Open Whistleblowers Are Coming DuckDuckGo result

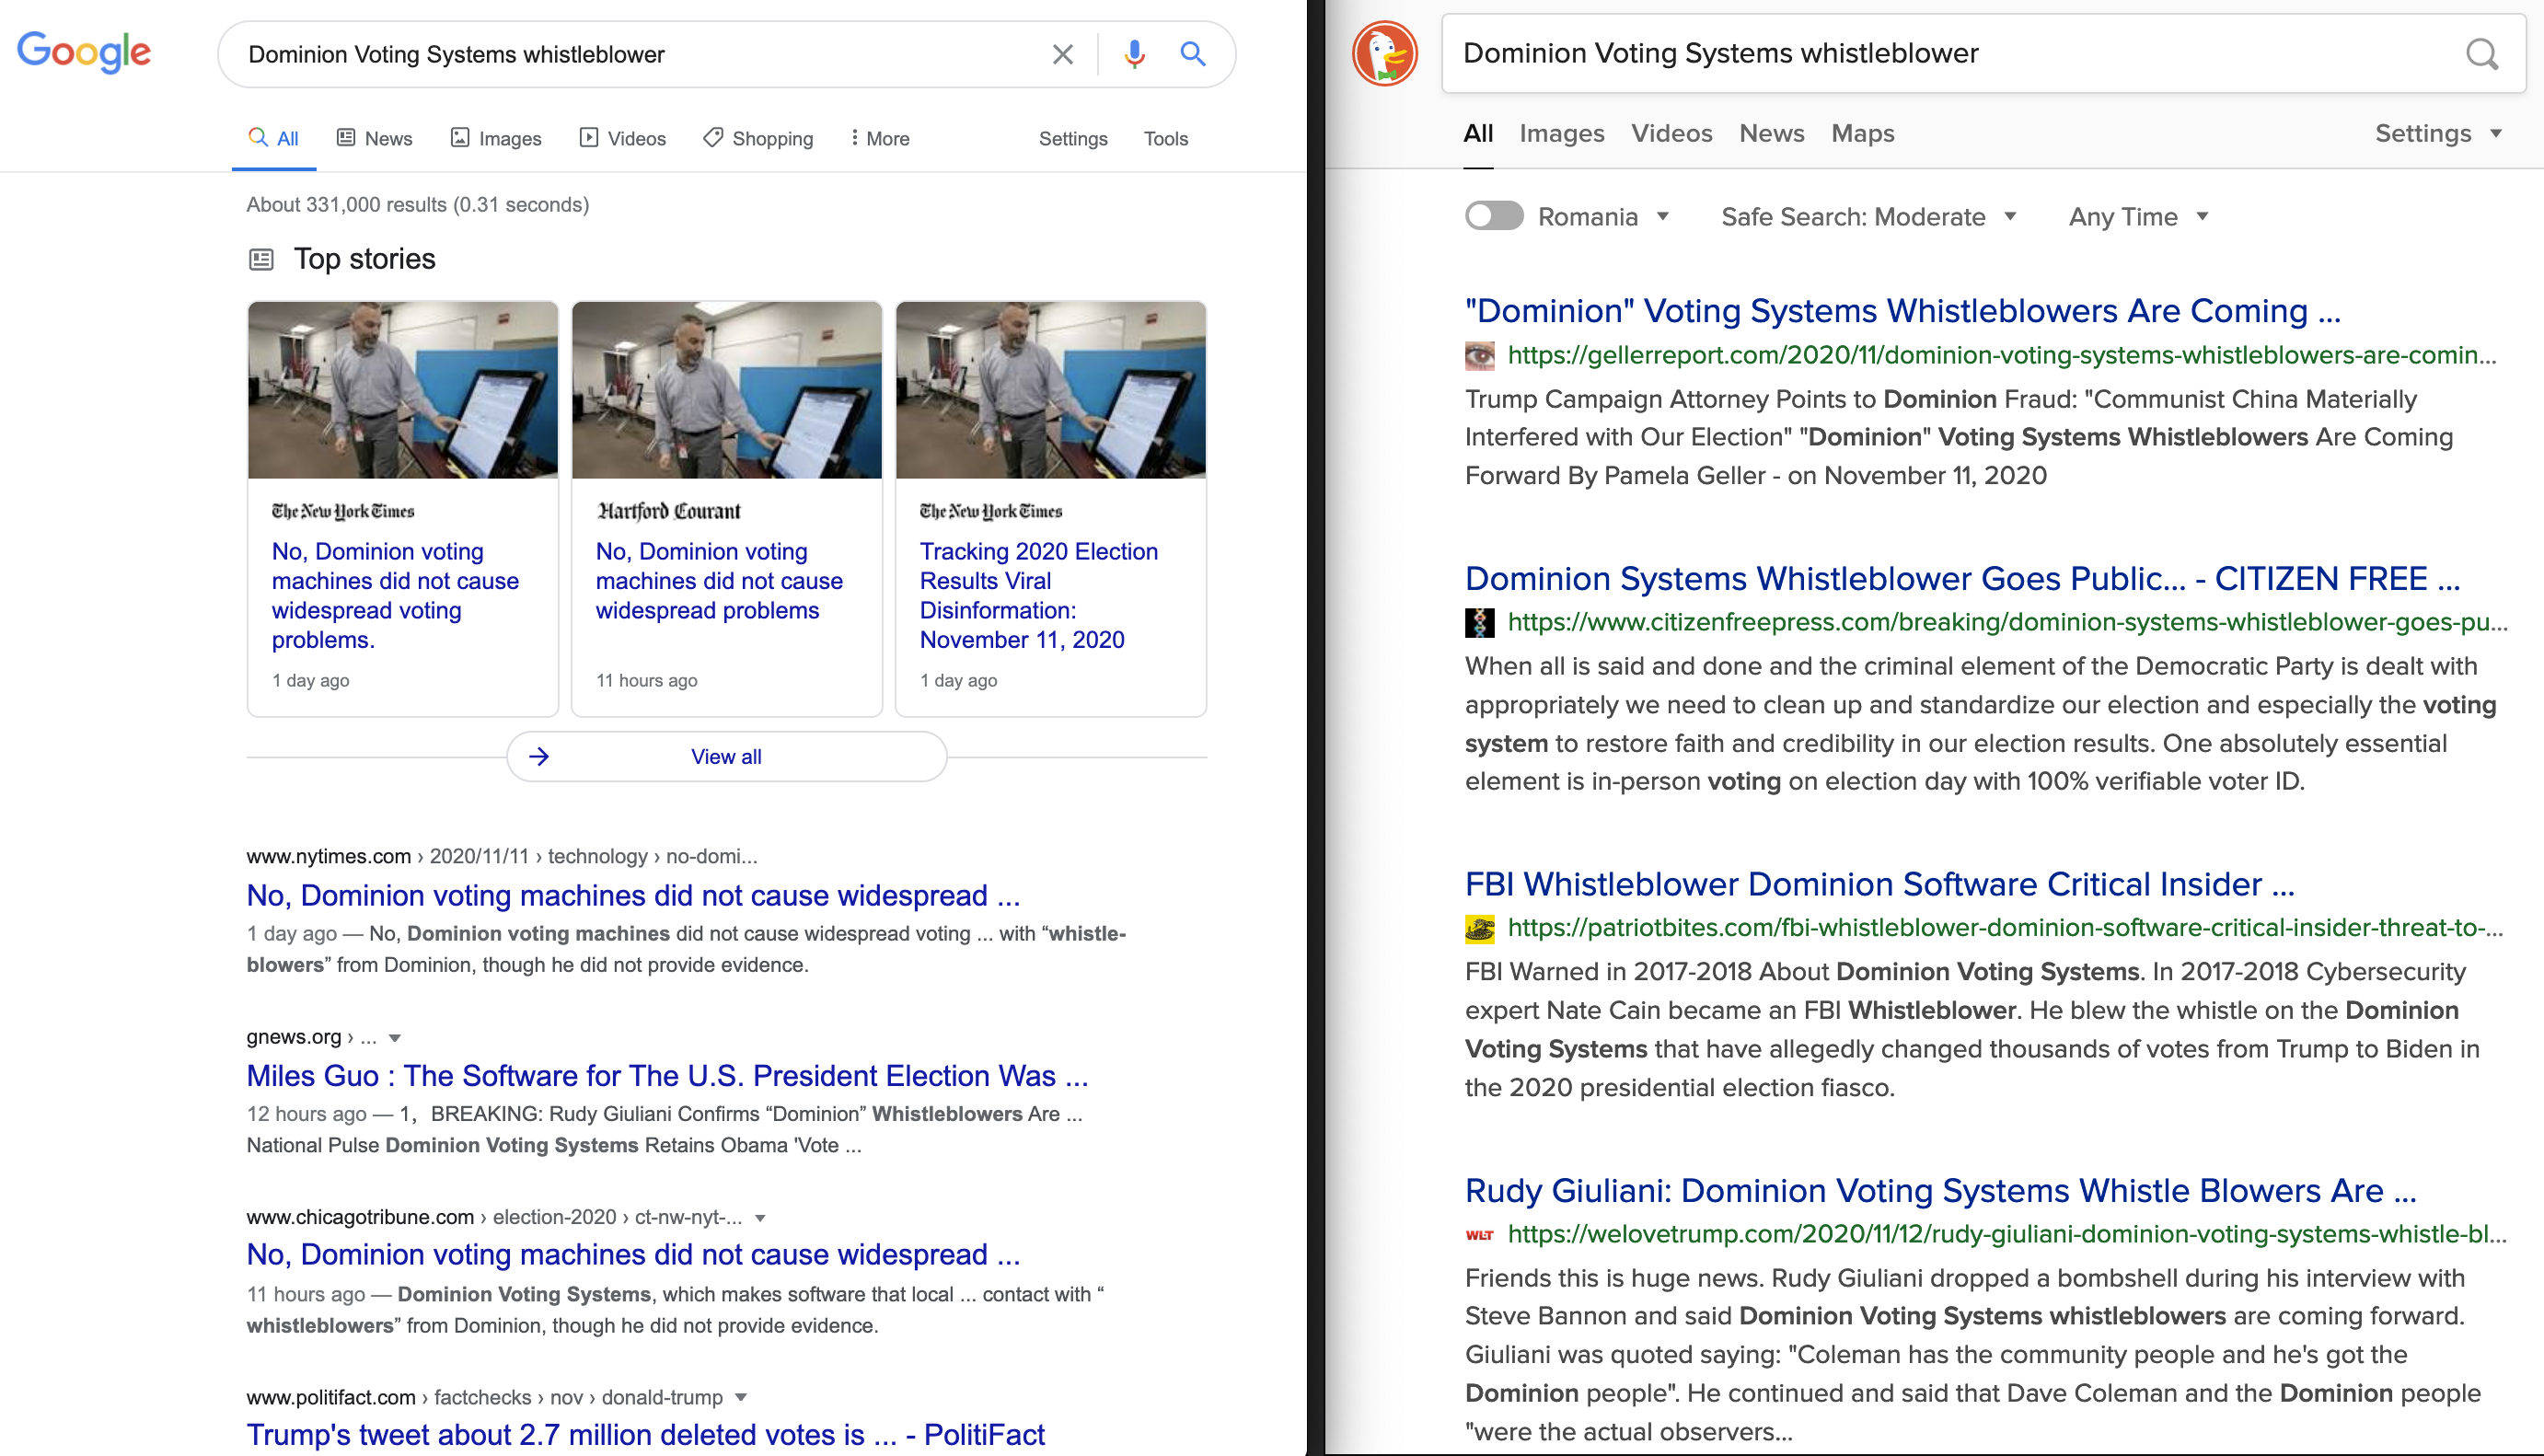pyautogui.click(x=1903, y=311)
